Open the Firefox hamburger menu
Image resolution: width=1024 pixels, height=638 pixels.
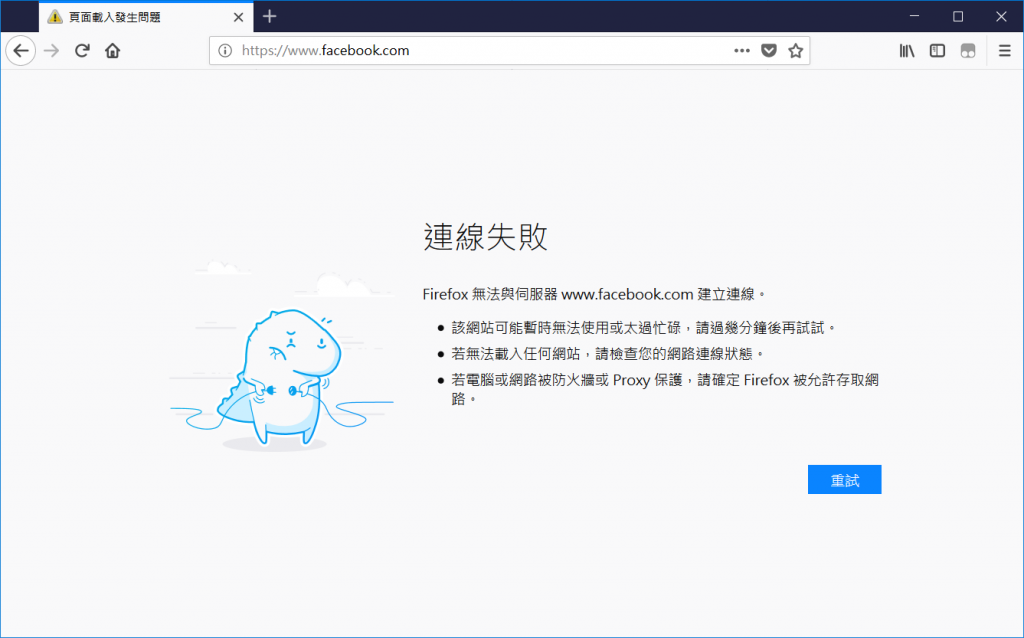[x=1004, y=50]
